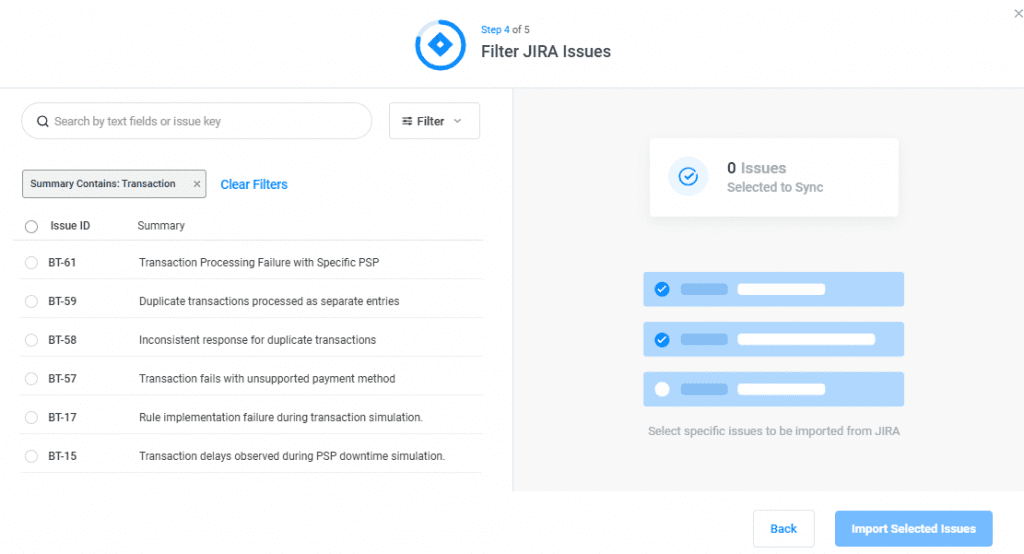Click the checkmark icon beside 0 Issues
Image resolution: width=1024 pixels, height=554 pixels.
[x=688, y=177]
